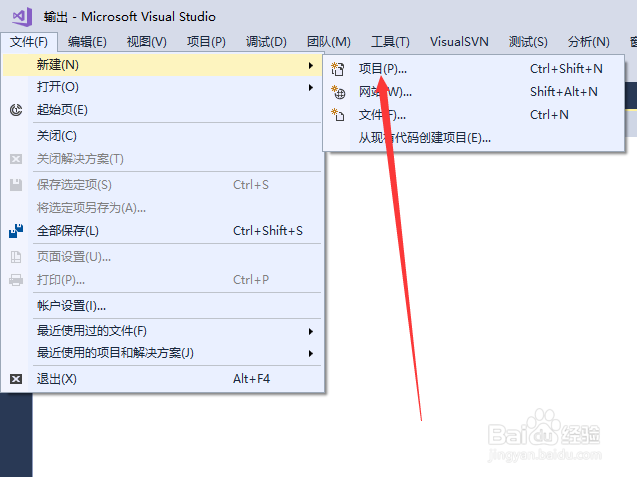637x477 pixels.
Task: Click the new project icon beside 项目(P)
Action: click(x=338, y=69)
